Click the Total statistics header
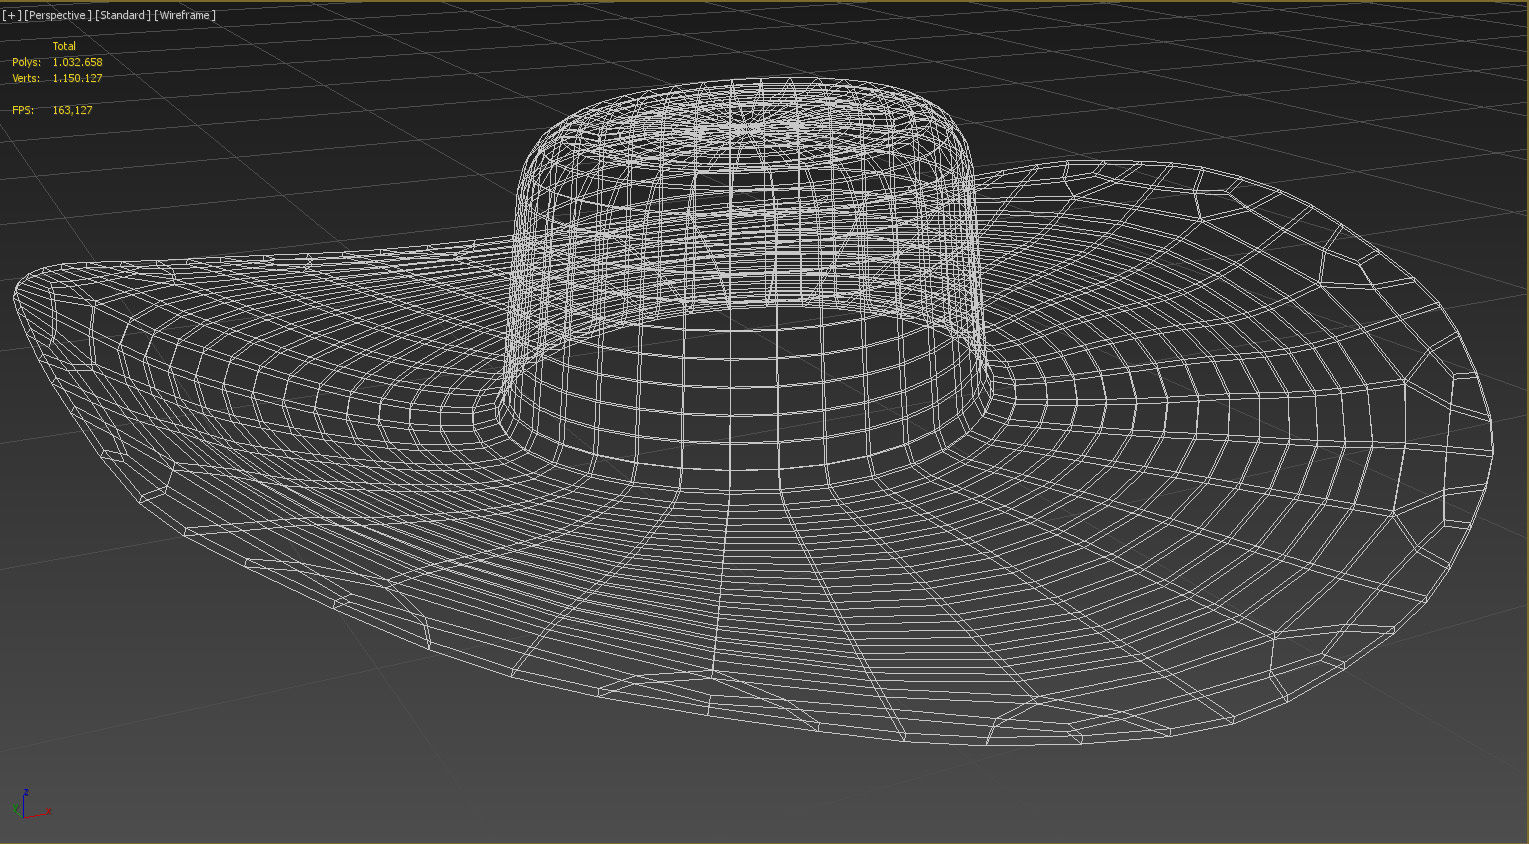 click(x=64, y=46)
